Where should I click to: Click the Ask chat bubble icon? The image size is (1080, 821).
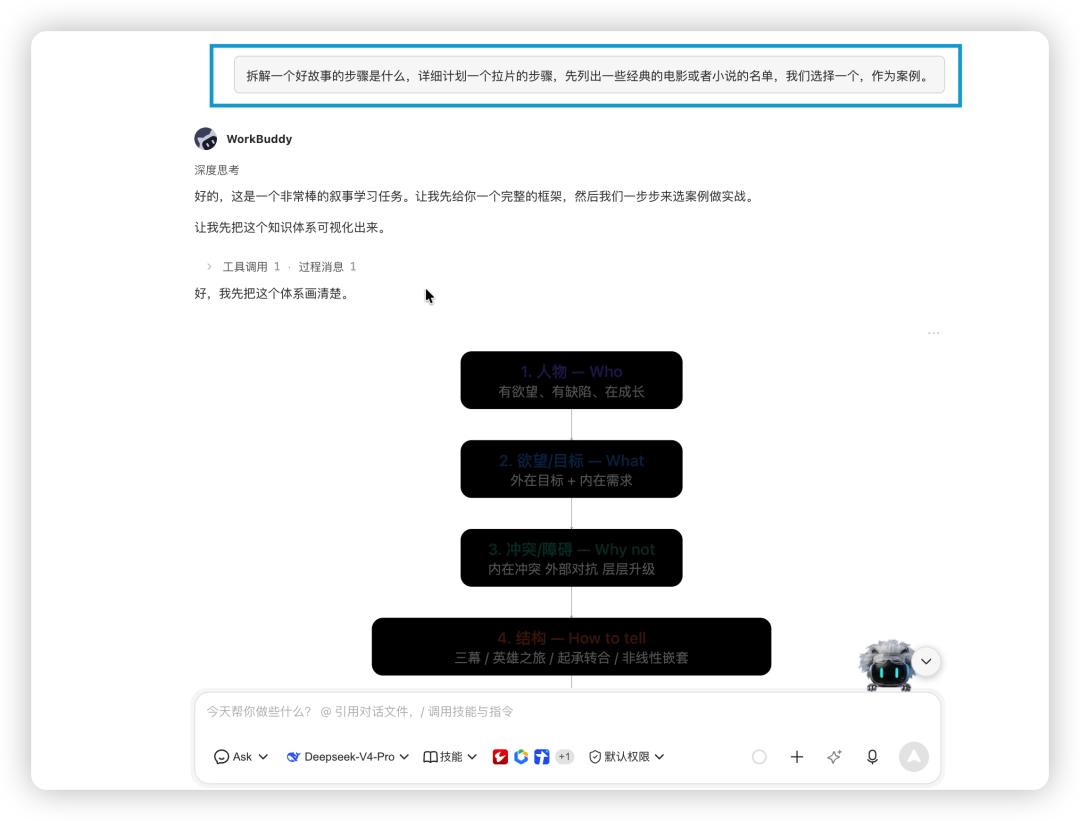pyautogui.click(x=221, y=757)
